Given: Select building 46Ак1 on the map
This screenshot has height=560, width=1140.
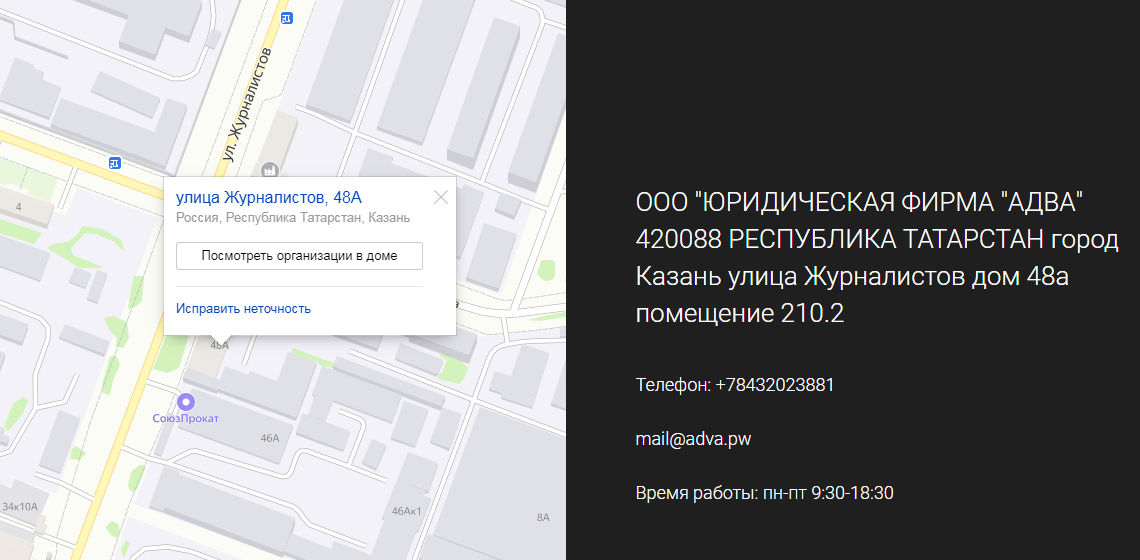Looking at the screenshot, I should 406,511.
